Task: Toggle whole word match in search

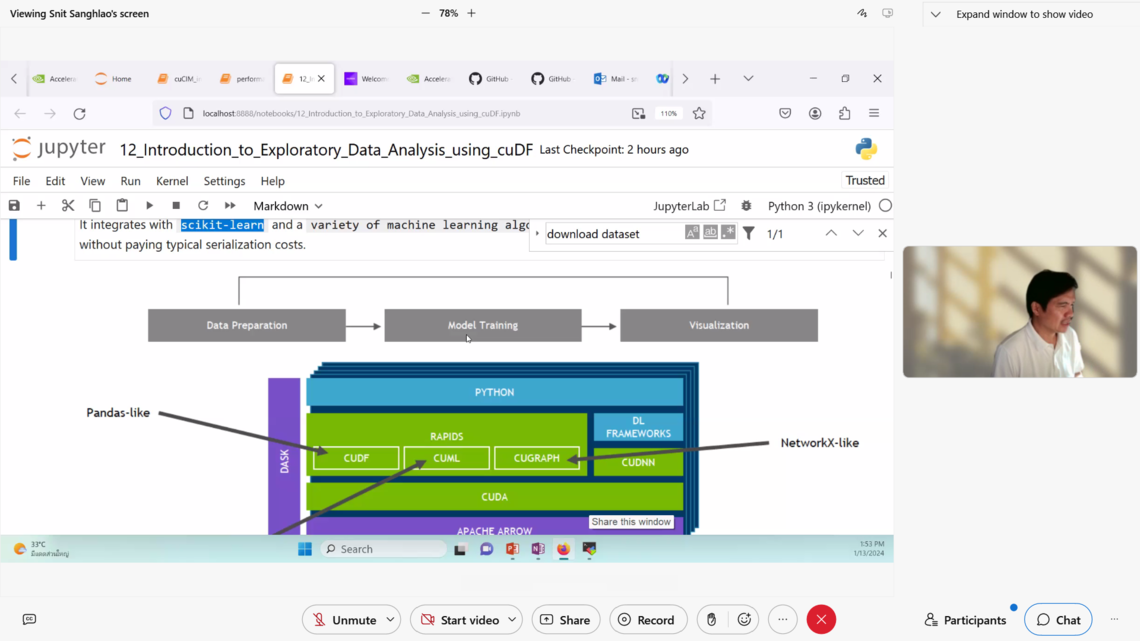Action: click(710, 233)
